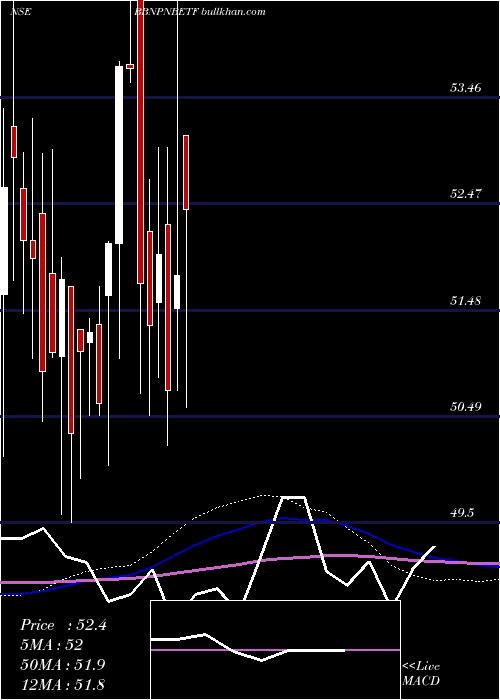Click the 50MA : 51.9 readout
500x700 pixels.
(63, 664)
